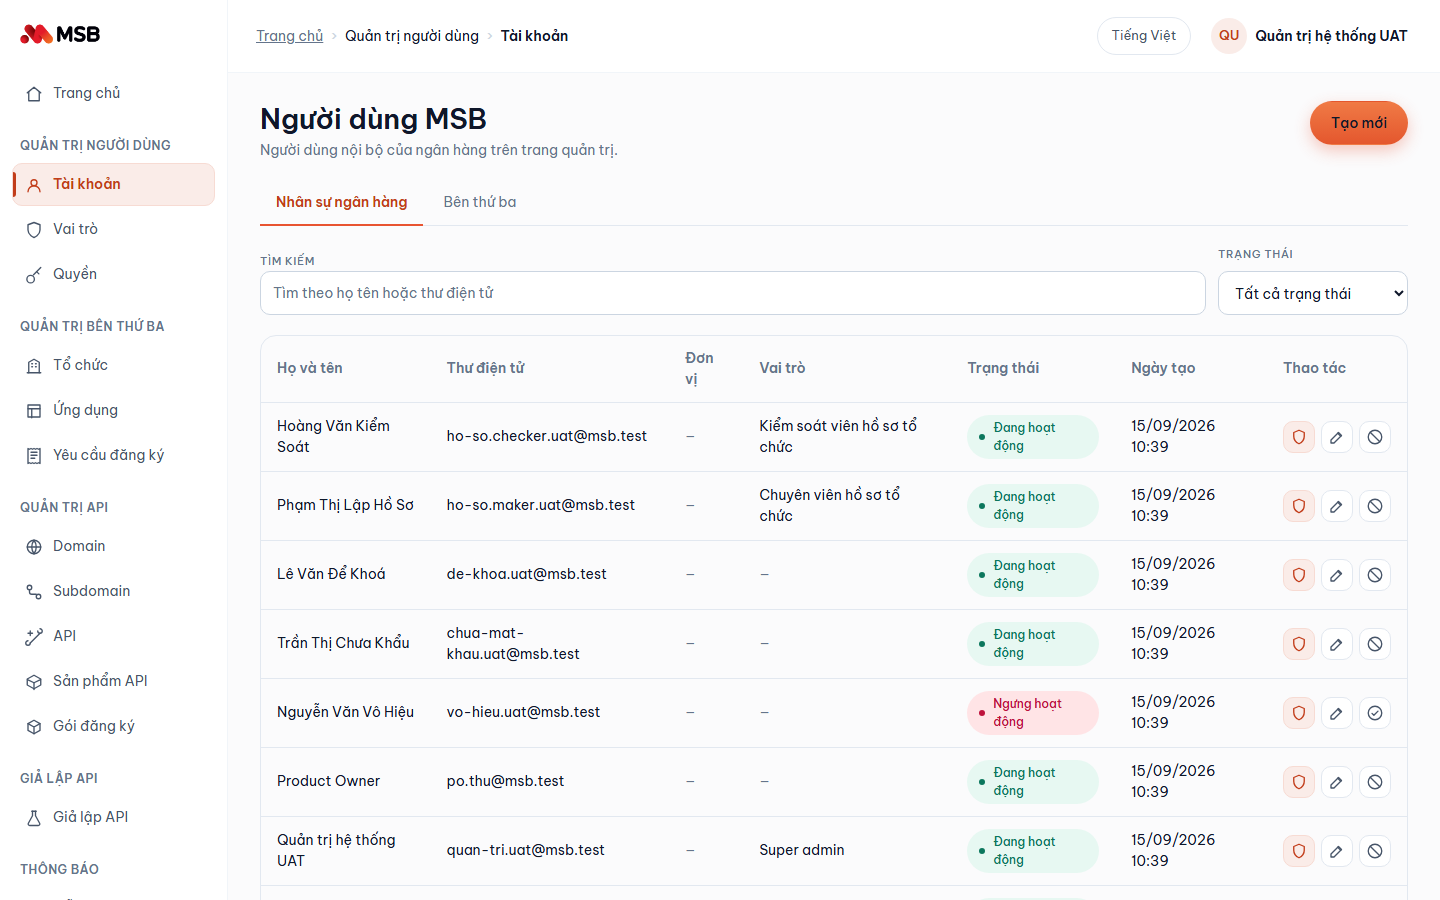The width and height of the screenshot is (1440, 900).
Task: Deactivate the quan-tri.uat@msb.test account
Action: [x=1375, y=851]
